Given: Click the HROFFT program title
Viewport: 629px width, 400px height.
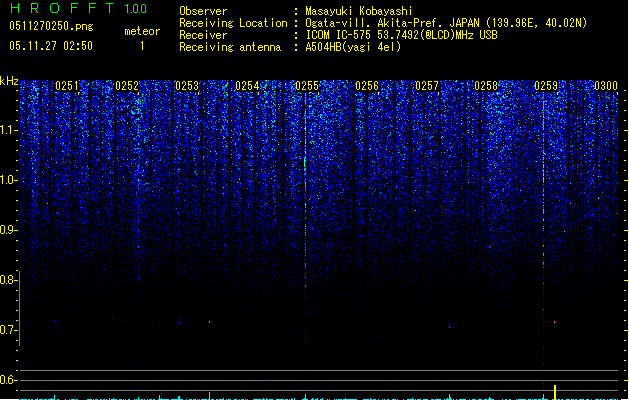Looking at the screenshot, I should (x=62, y=8).
